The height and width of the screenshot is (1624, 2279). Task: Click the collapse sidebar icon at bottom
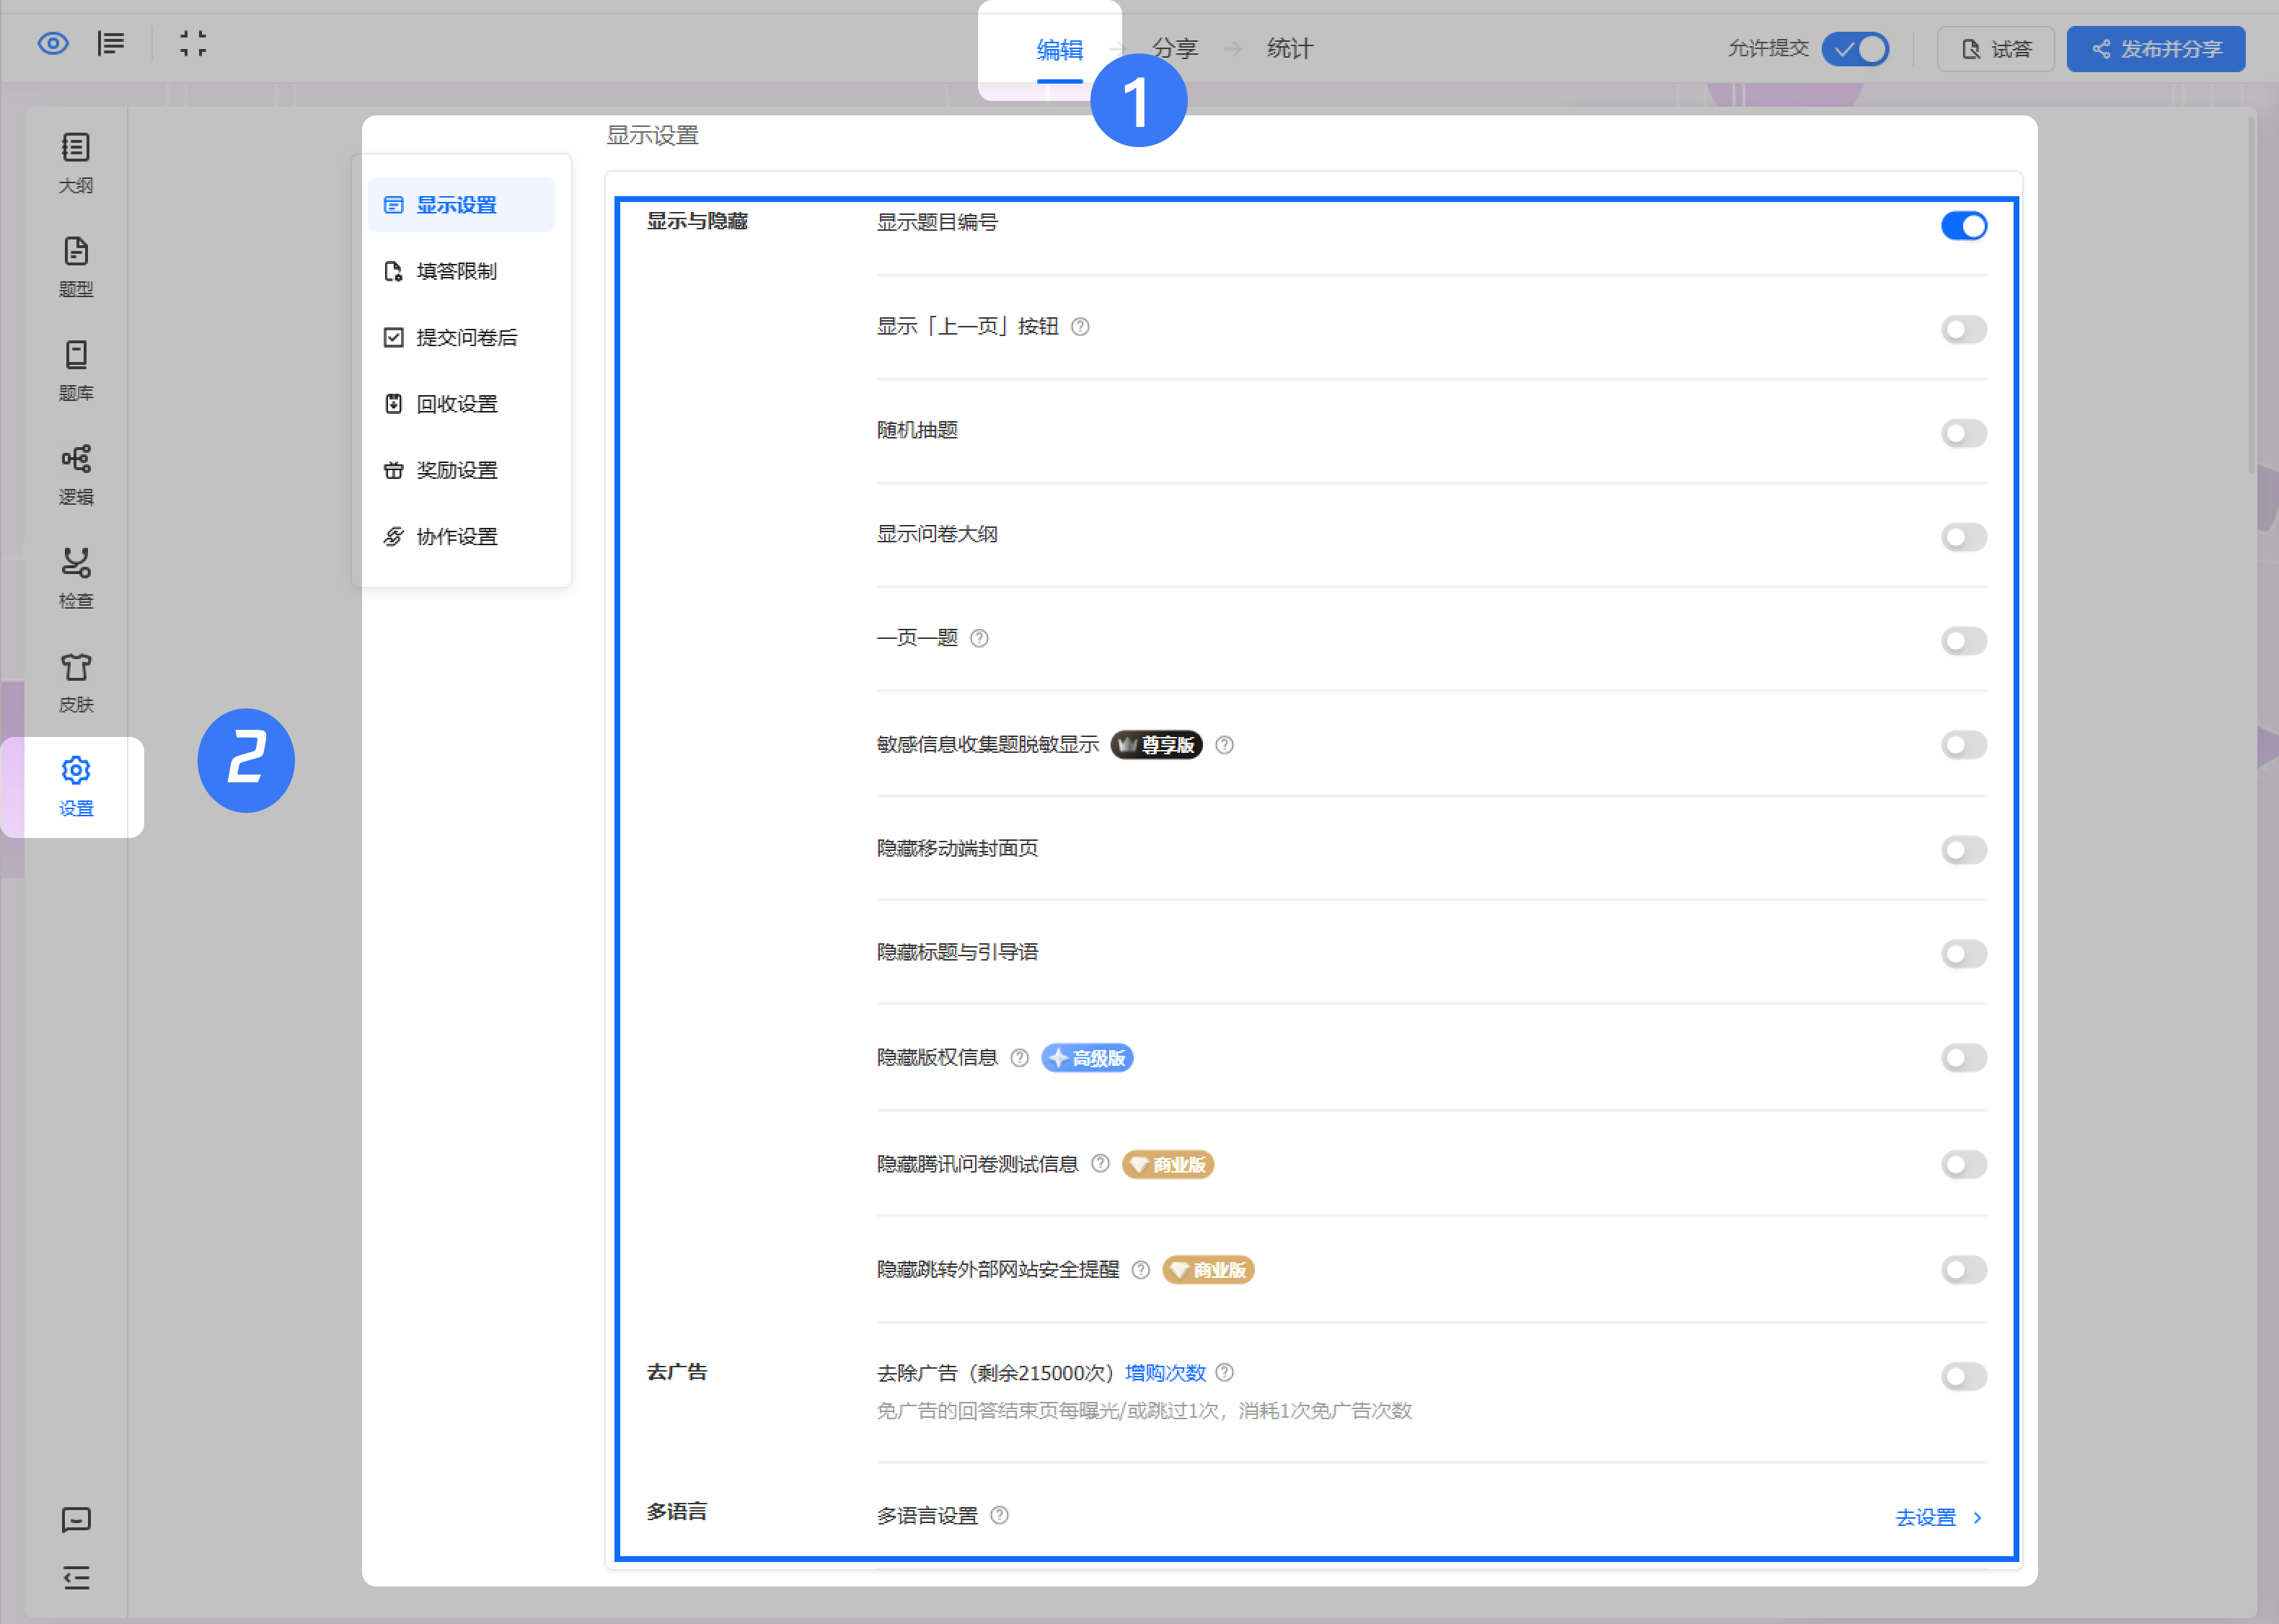76,1578
